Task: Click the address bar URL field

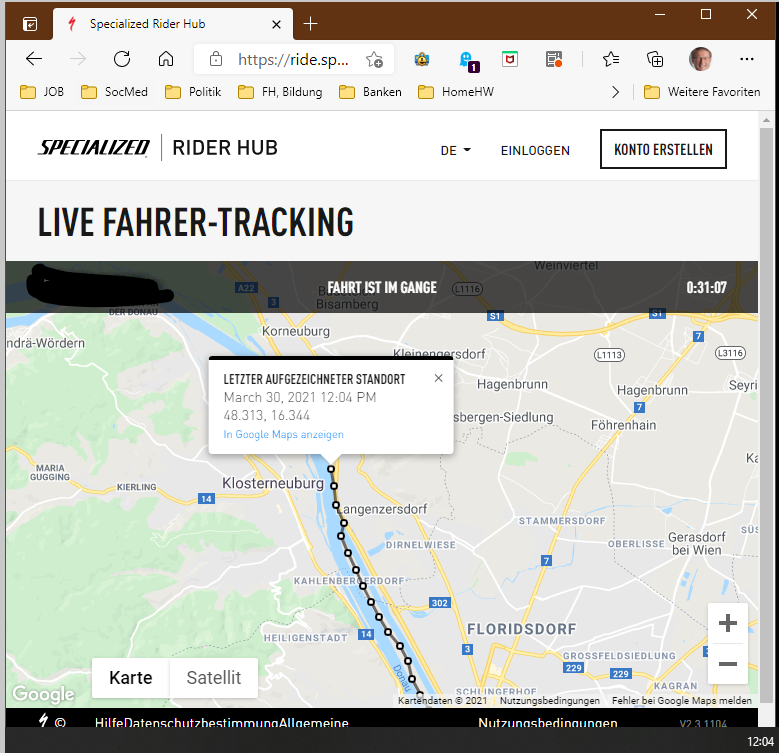Action: 294,60
